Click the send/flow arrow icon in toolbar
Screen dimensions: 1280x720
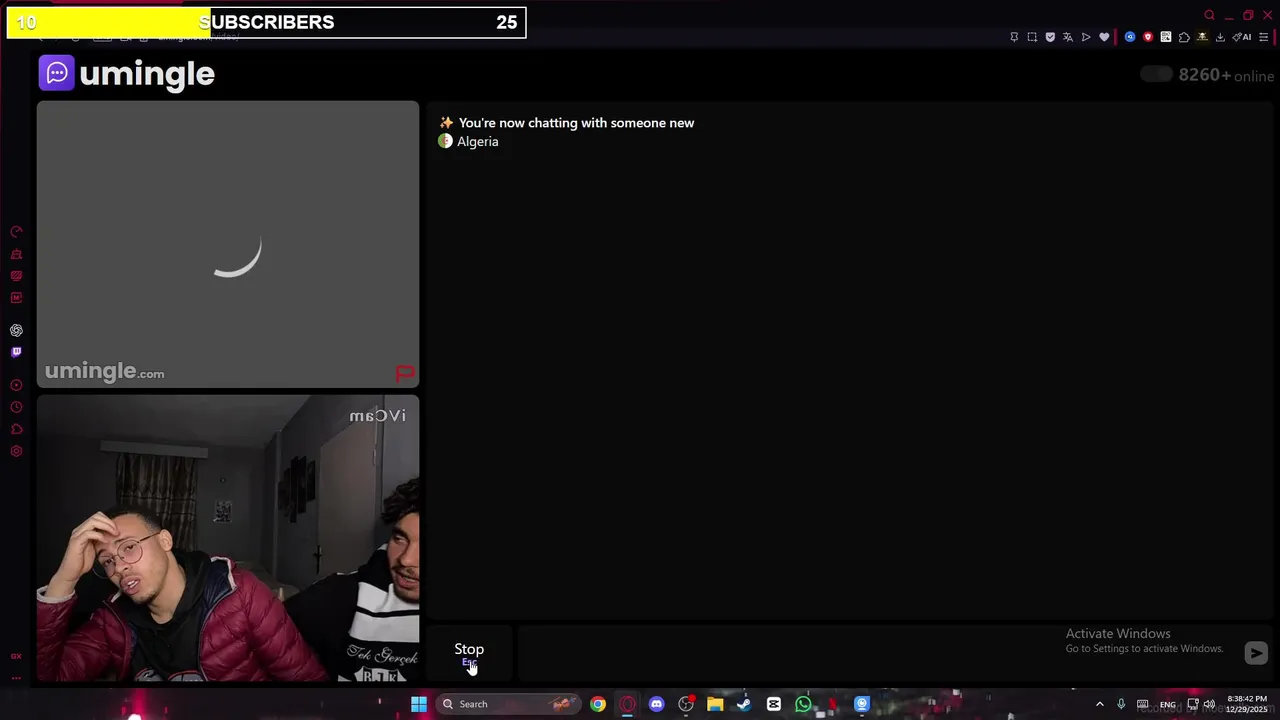click(1086, 37)
